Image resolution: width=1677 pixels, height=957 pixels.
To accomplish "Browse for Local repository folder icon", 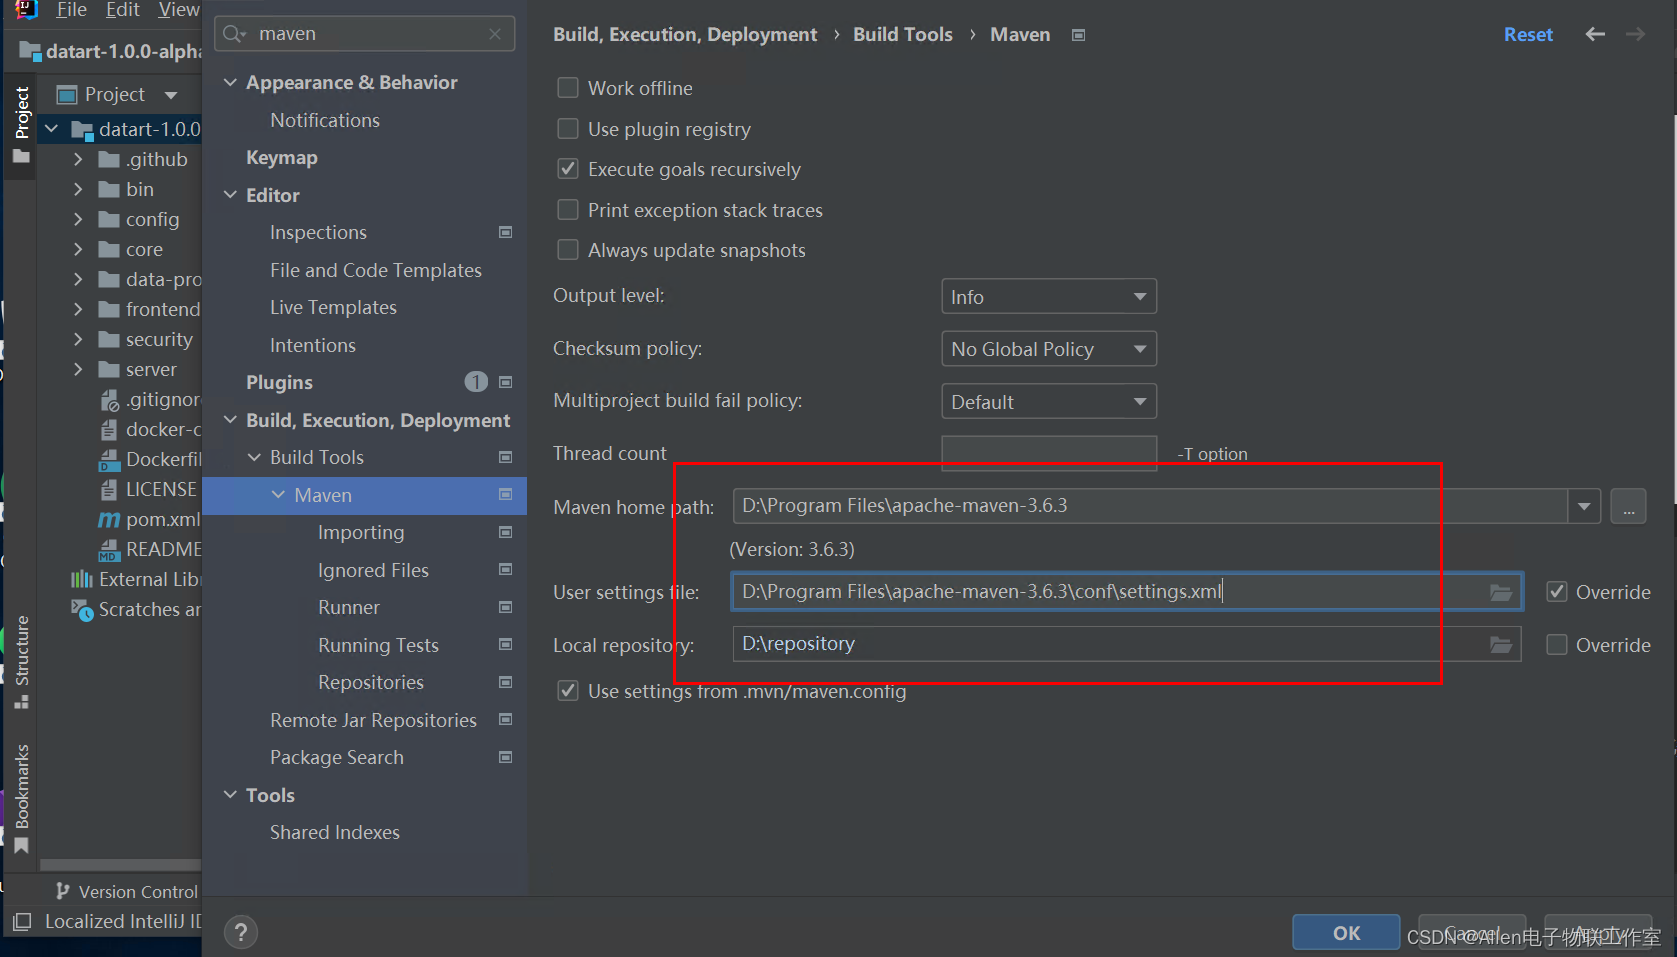I will [x=1501, y=644].
